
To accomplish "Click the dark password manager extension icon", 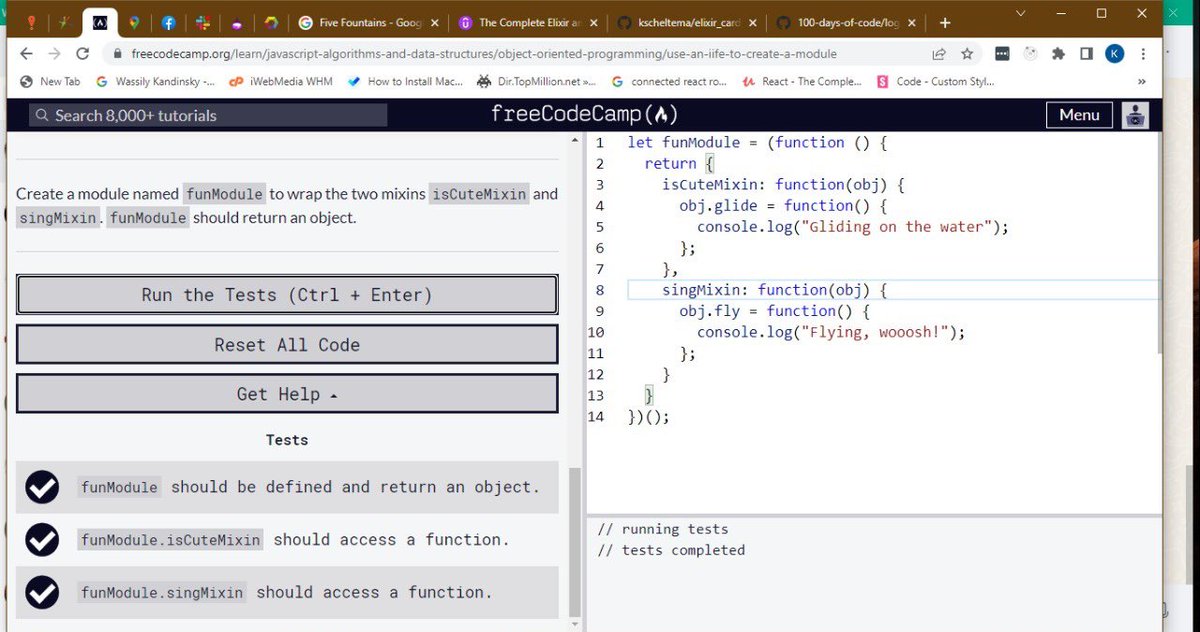I will [1002, 54].
